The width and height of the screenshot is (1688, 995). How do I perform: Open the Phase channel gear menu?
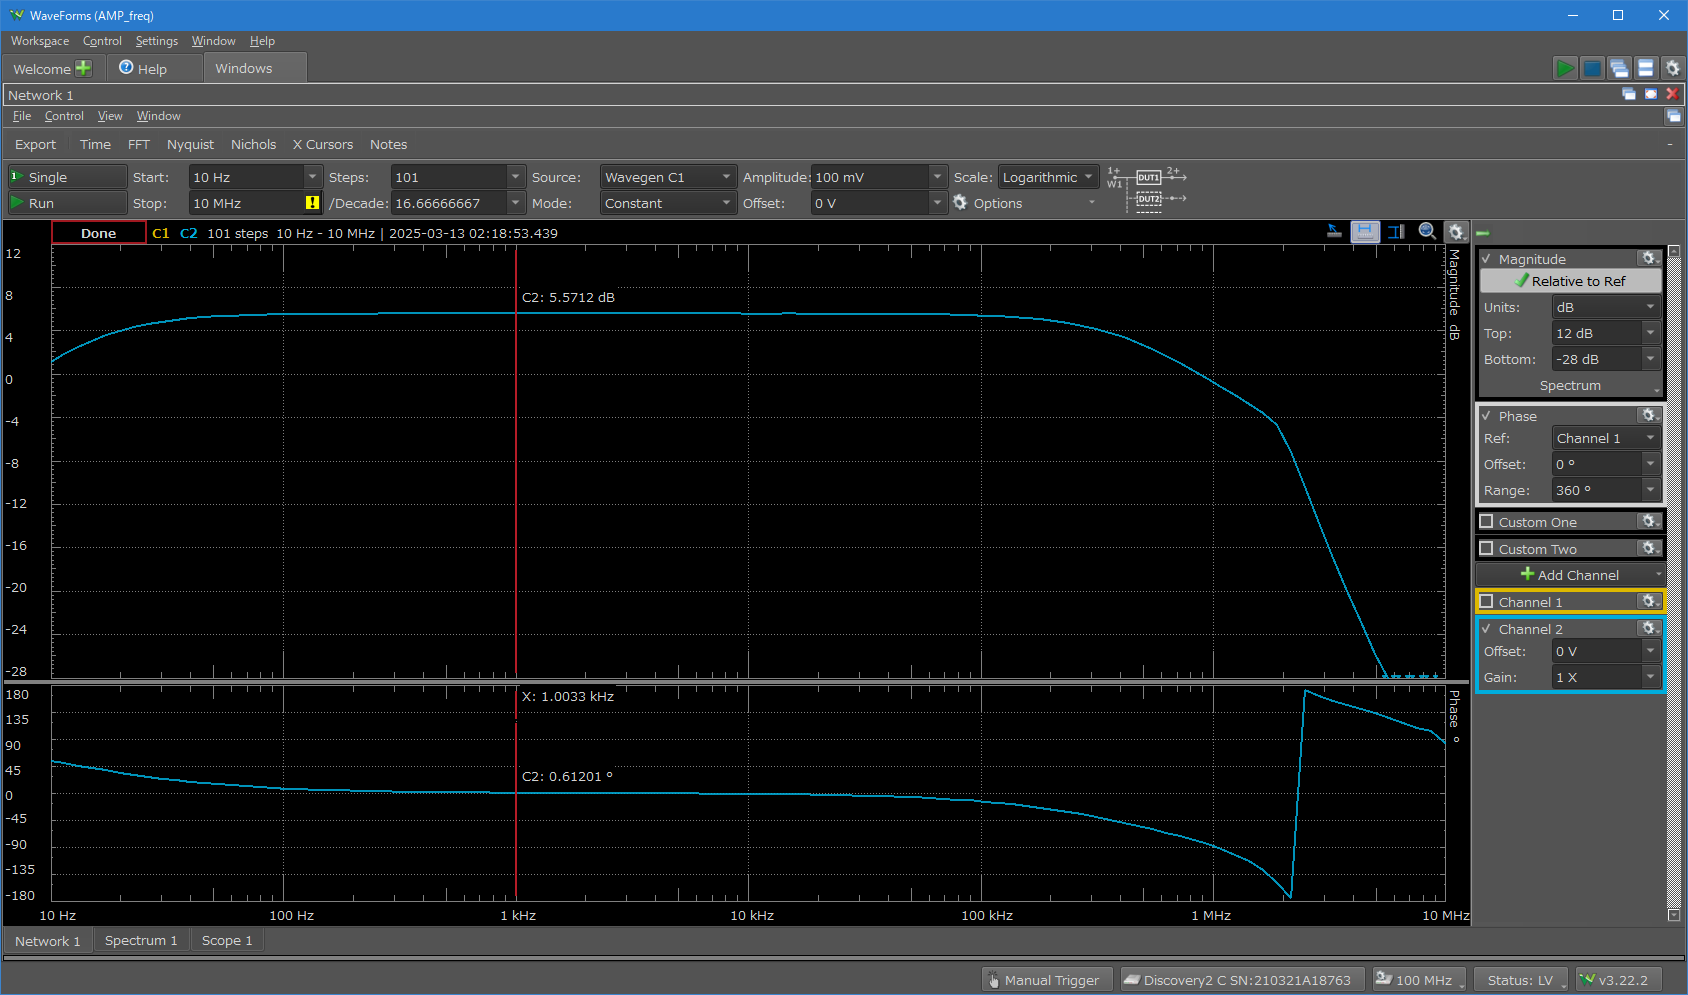pyautogui.click(x=1649, y=415)
